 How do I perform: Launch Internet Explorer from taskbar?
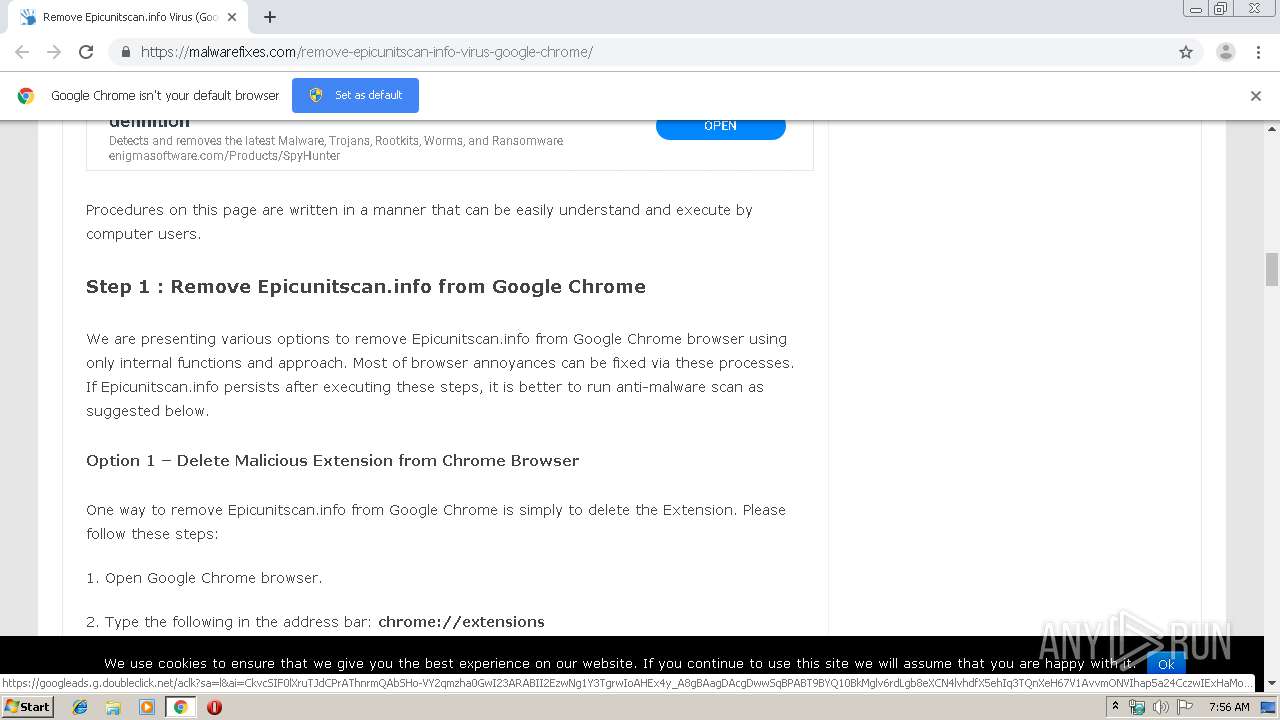pyautogui.click(x=80, y=707)
